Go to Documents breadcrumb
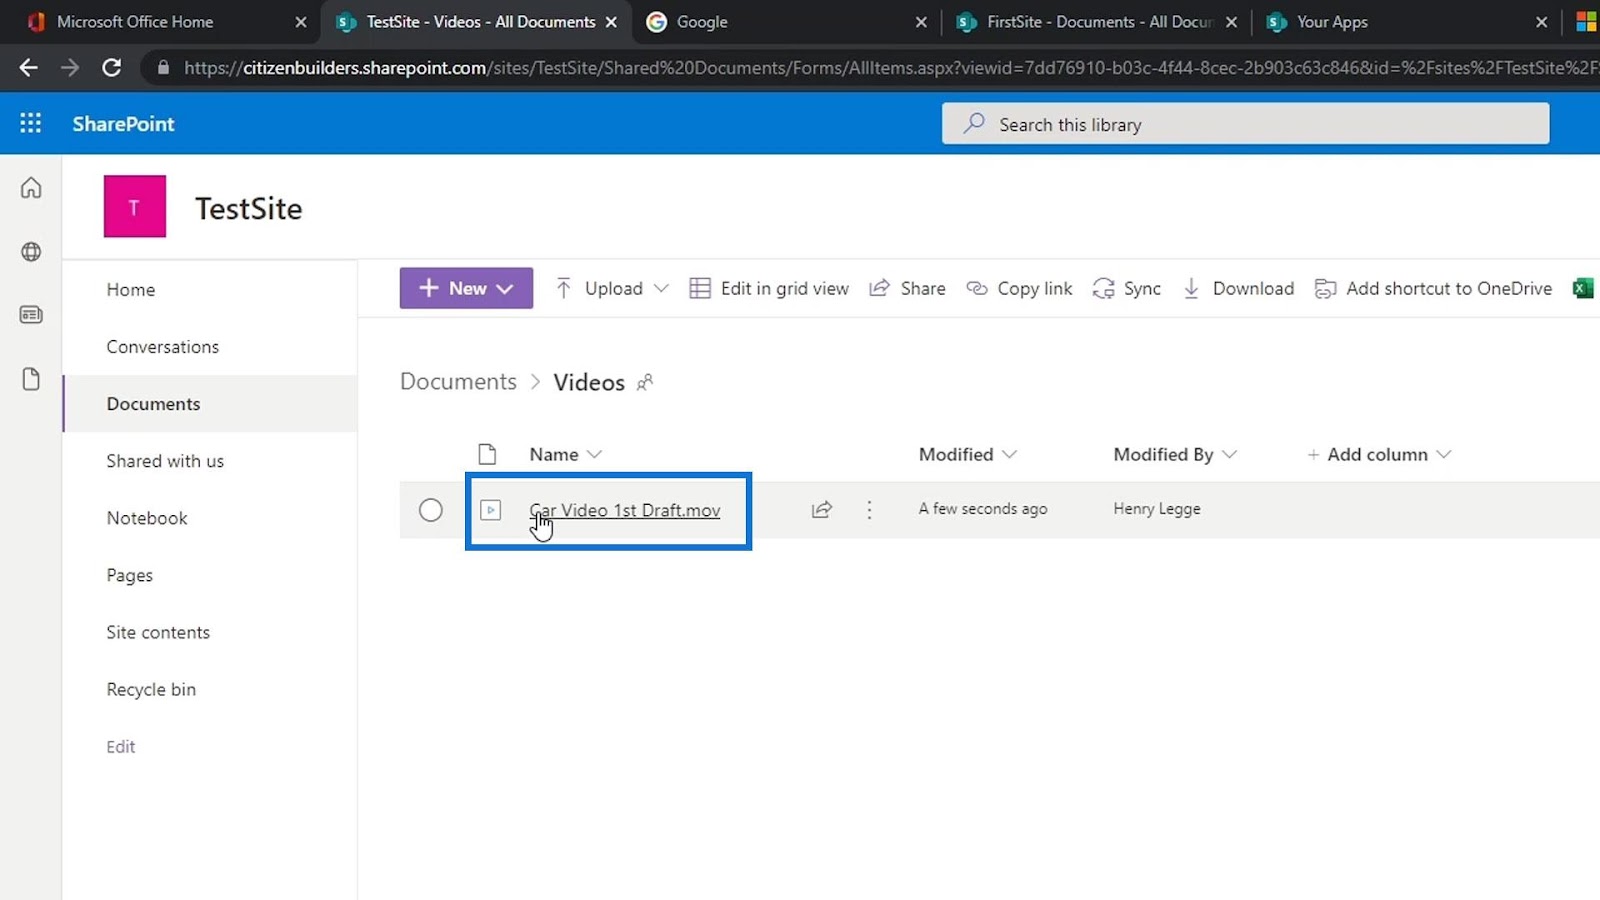Image resolution: width=1600 pixels, height=900 pixels. [458, 381]
